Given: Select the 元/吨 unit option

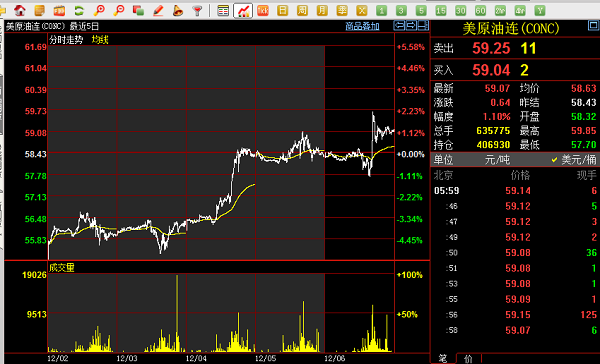Looking at the screenshot, I should [497, 160].
